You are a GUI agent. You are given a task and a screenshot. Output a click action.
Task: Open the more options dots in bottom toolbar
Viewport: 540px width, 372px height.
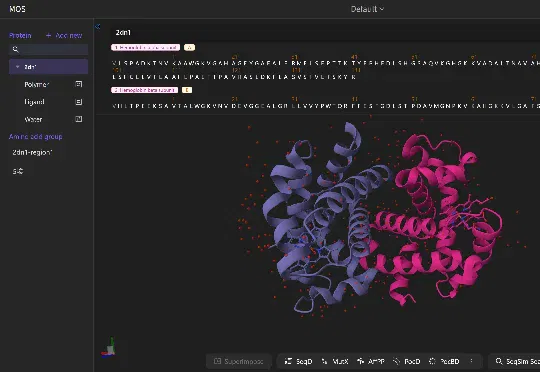pyautogui.click(x=471, y=361)
